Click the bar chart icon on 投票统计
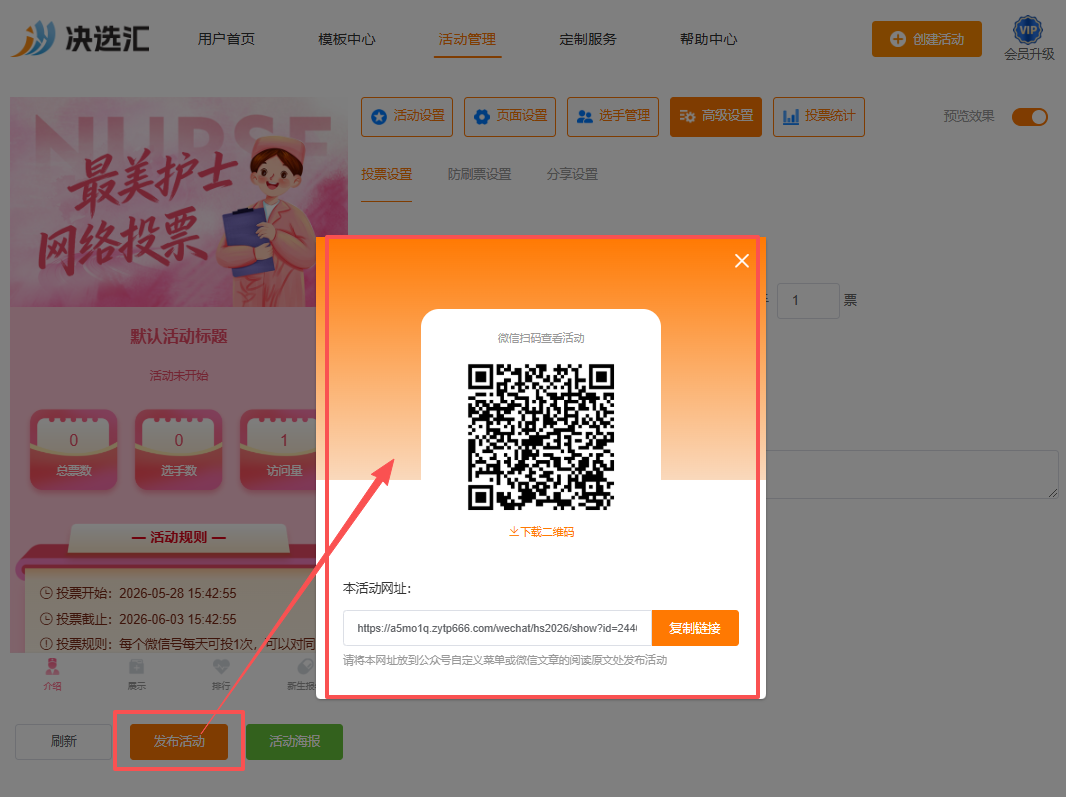This screenshot has height=797, width=1066. (x=791, y=117)
